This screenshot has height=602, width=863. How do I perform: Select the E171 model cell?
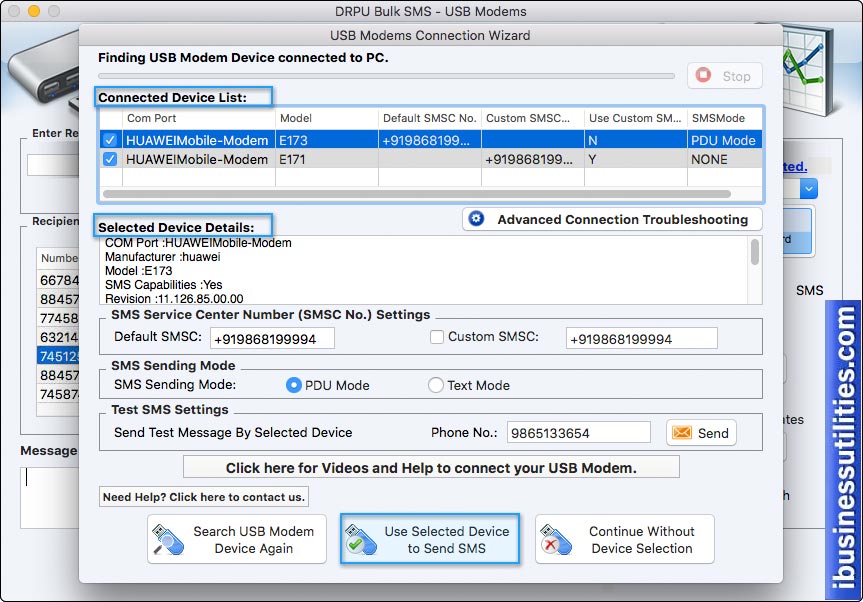327,159
